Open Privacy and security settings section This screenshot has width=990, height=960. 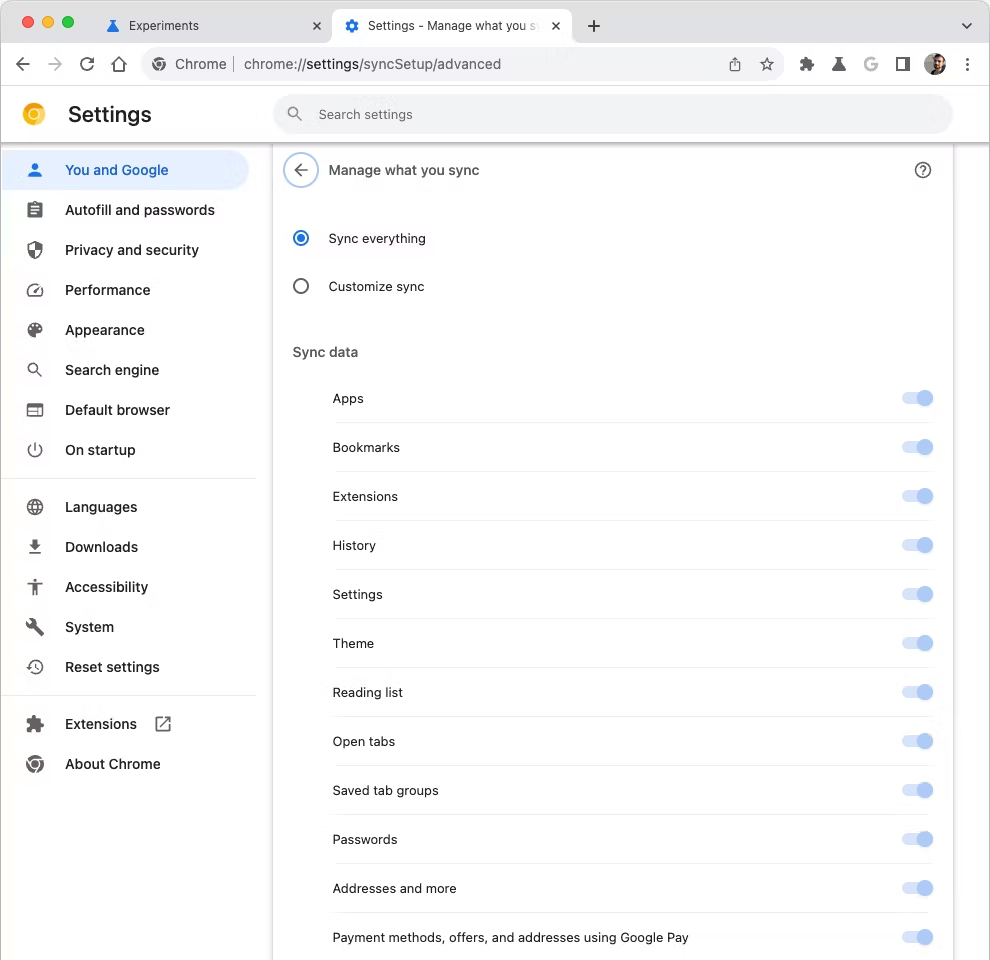(x=131, y=250)
